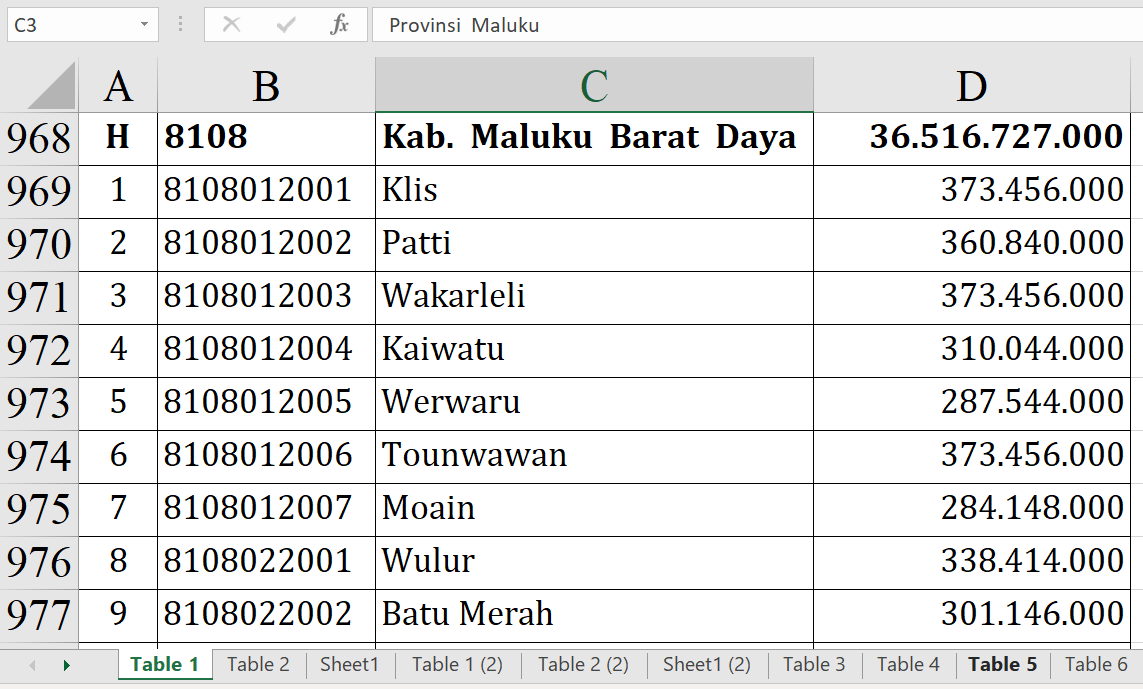Click the Select All corner triangle
The image size is (1143, 689).
(x=52, y=87)
